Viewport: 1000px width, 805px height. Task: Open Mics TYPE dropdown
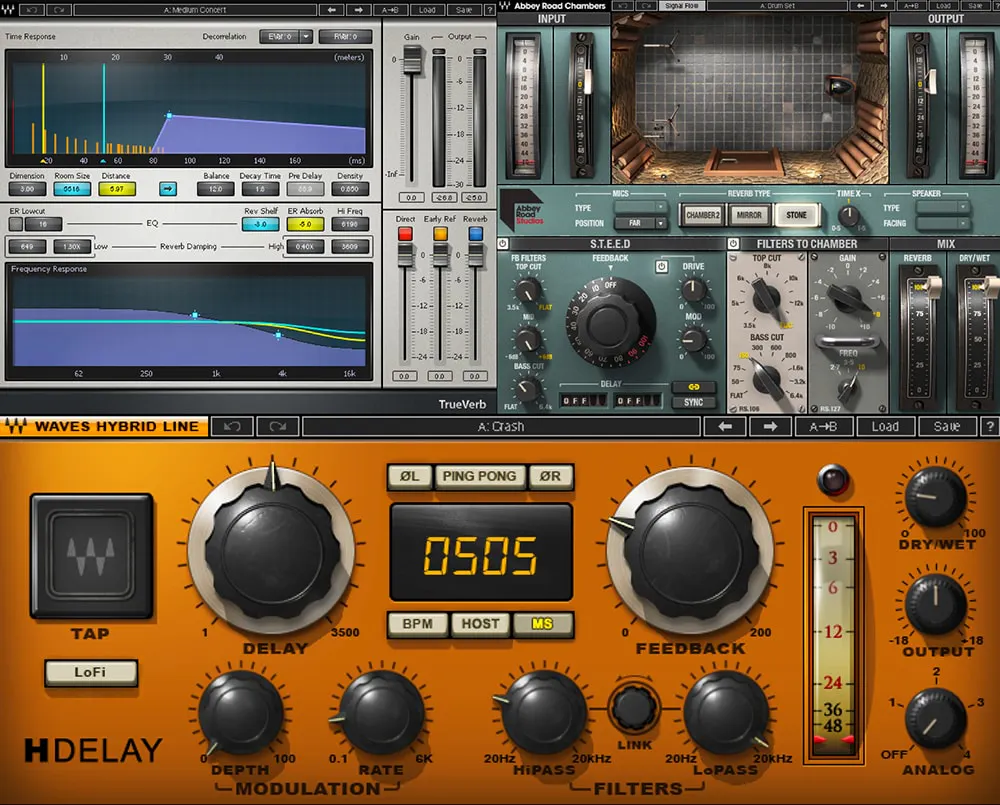[x=640, y=207]
